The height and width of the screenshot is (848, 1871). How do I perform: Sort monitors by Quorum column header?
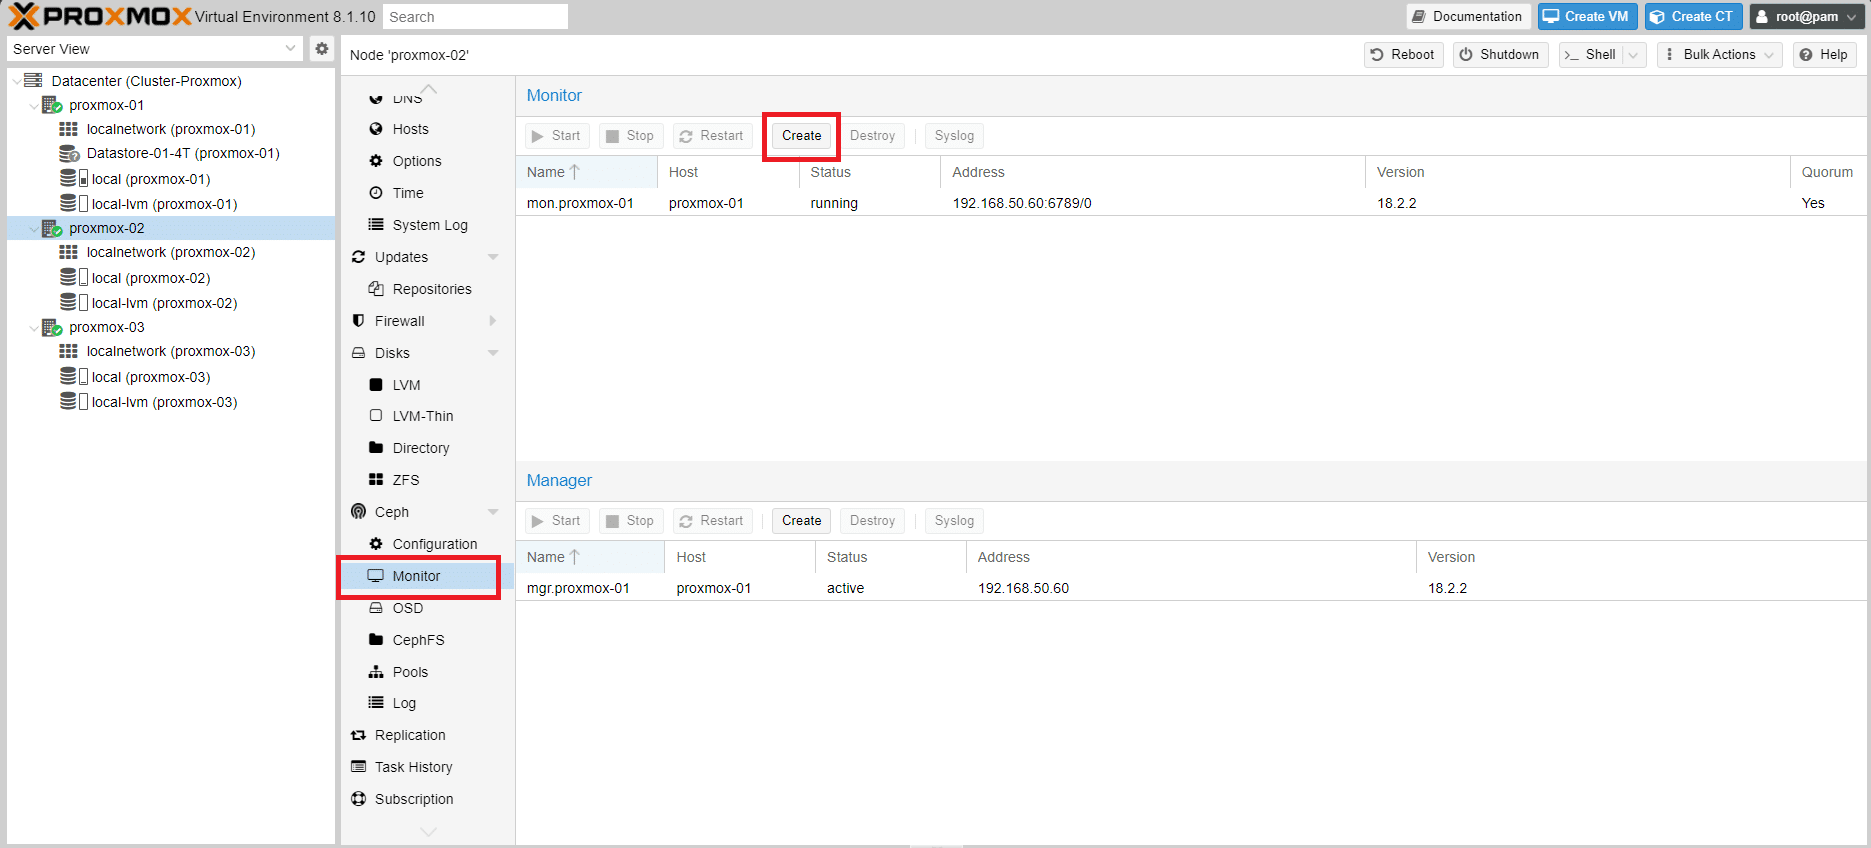coord(1827,172)
